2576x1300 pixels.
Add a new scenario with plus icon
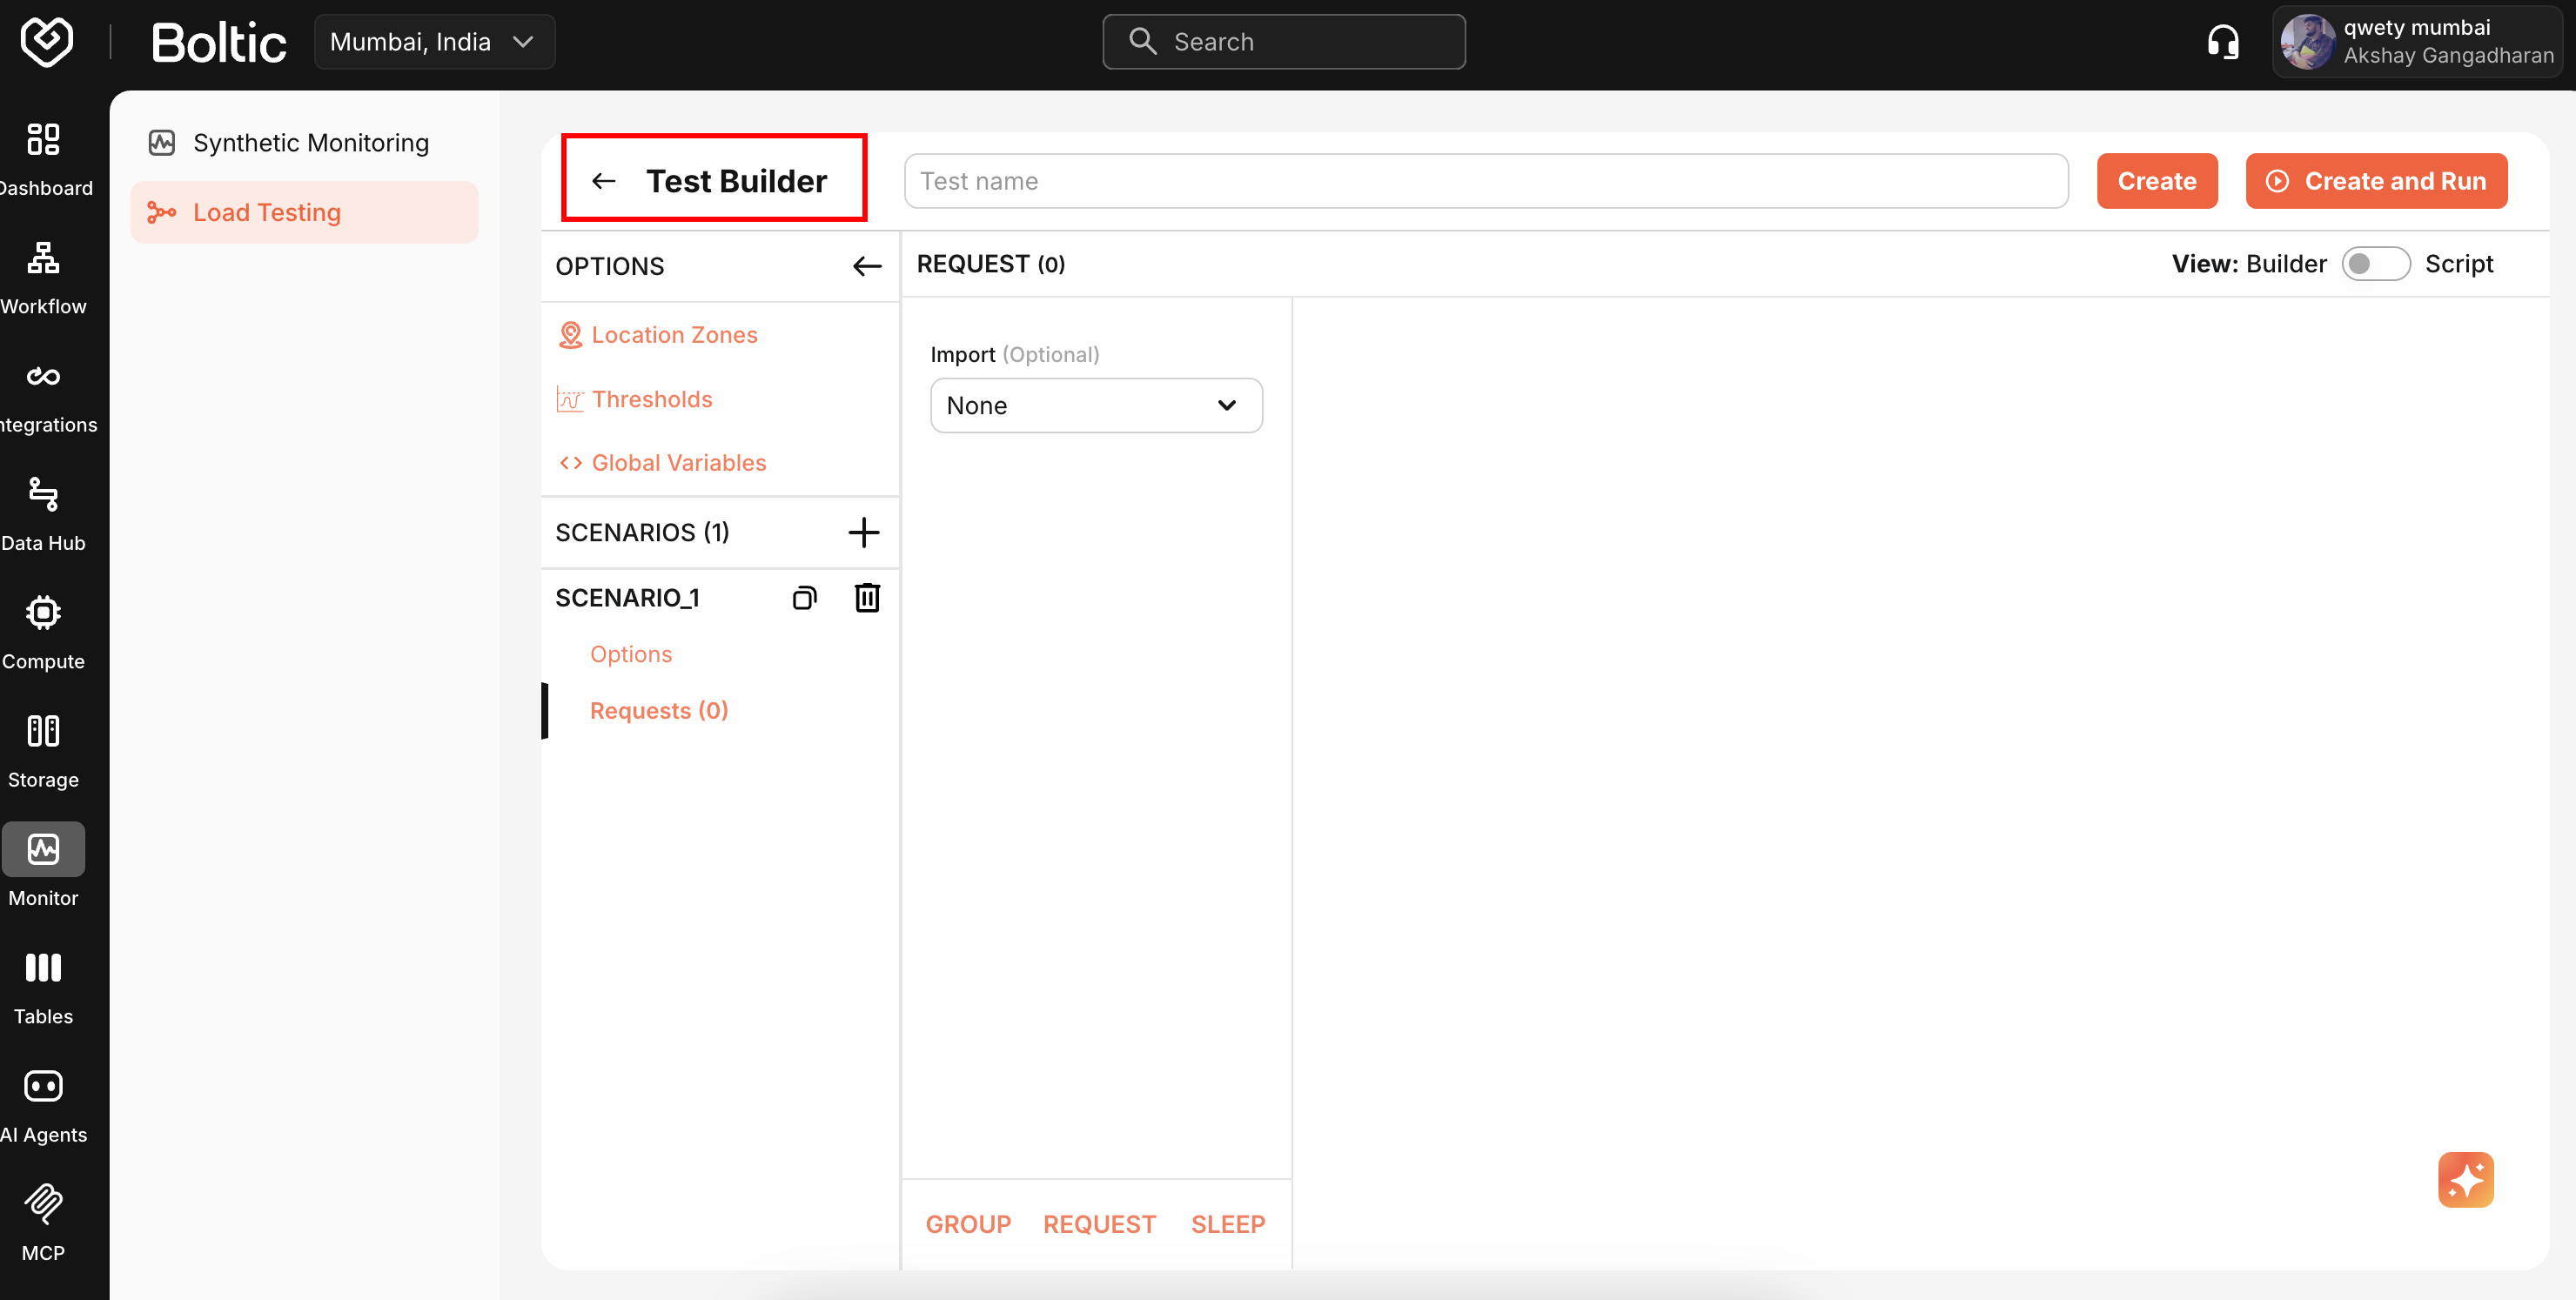[x=863, y=532]
